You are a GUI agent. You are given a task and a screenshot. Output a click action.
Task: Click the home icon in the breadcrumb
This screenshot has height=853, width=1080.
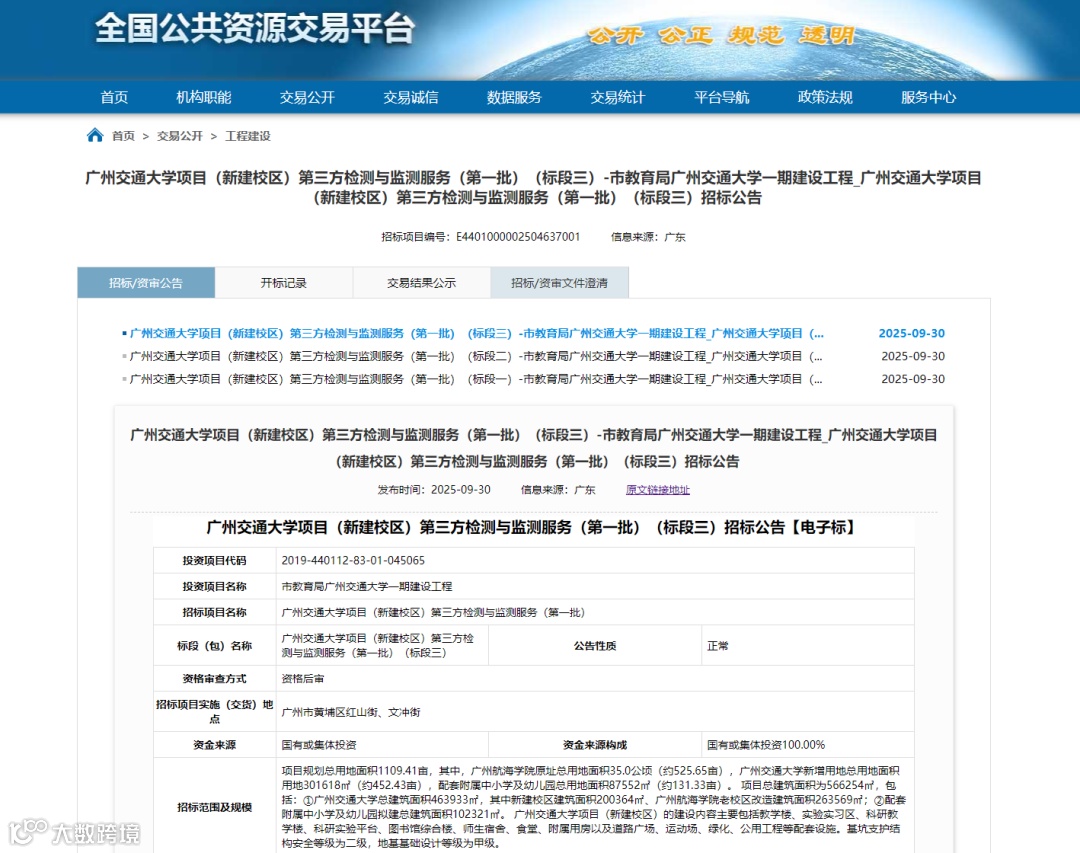[x=96, y=136]
